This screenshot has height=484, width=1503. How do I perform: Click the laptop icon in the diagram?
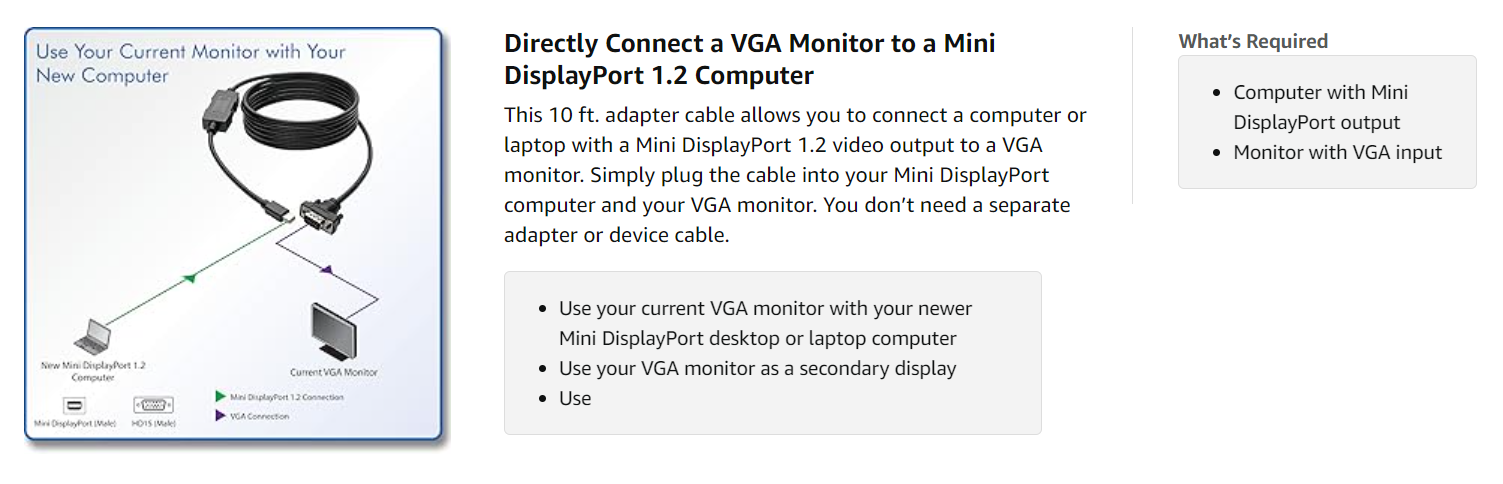coord(89,337)
